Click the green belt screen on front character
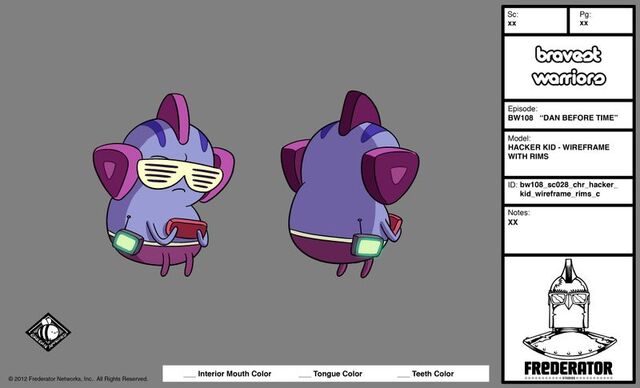This screenshot has height=388, width=640. point(127,242)
